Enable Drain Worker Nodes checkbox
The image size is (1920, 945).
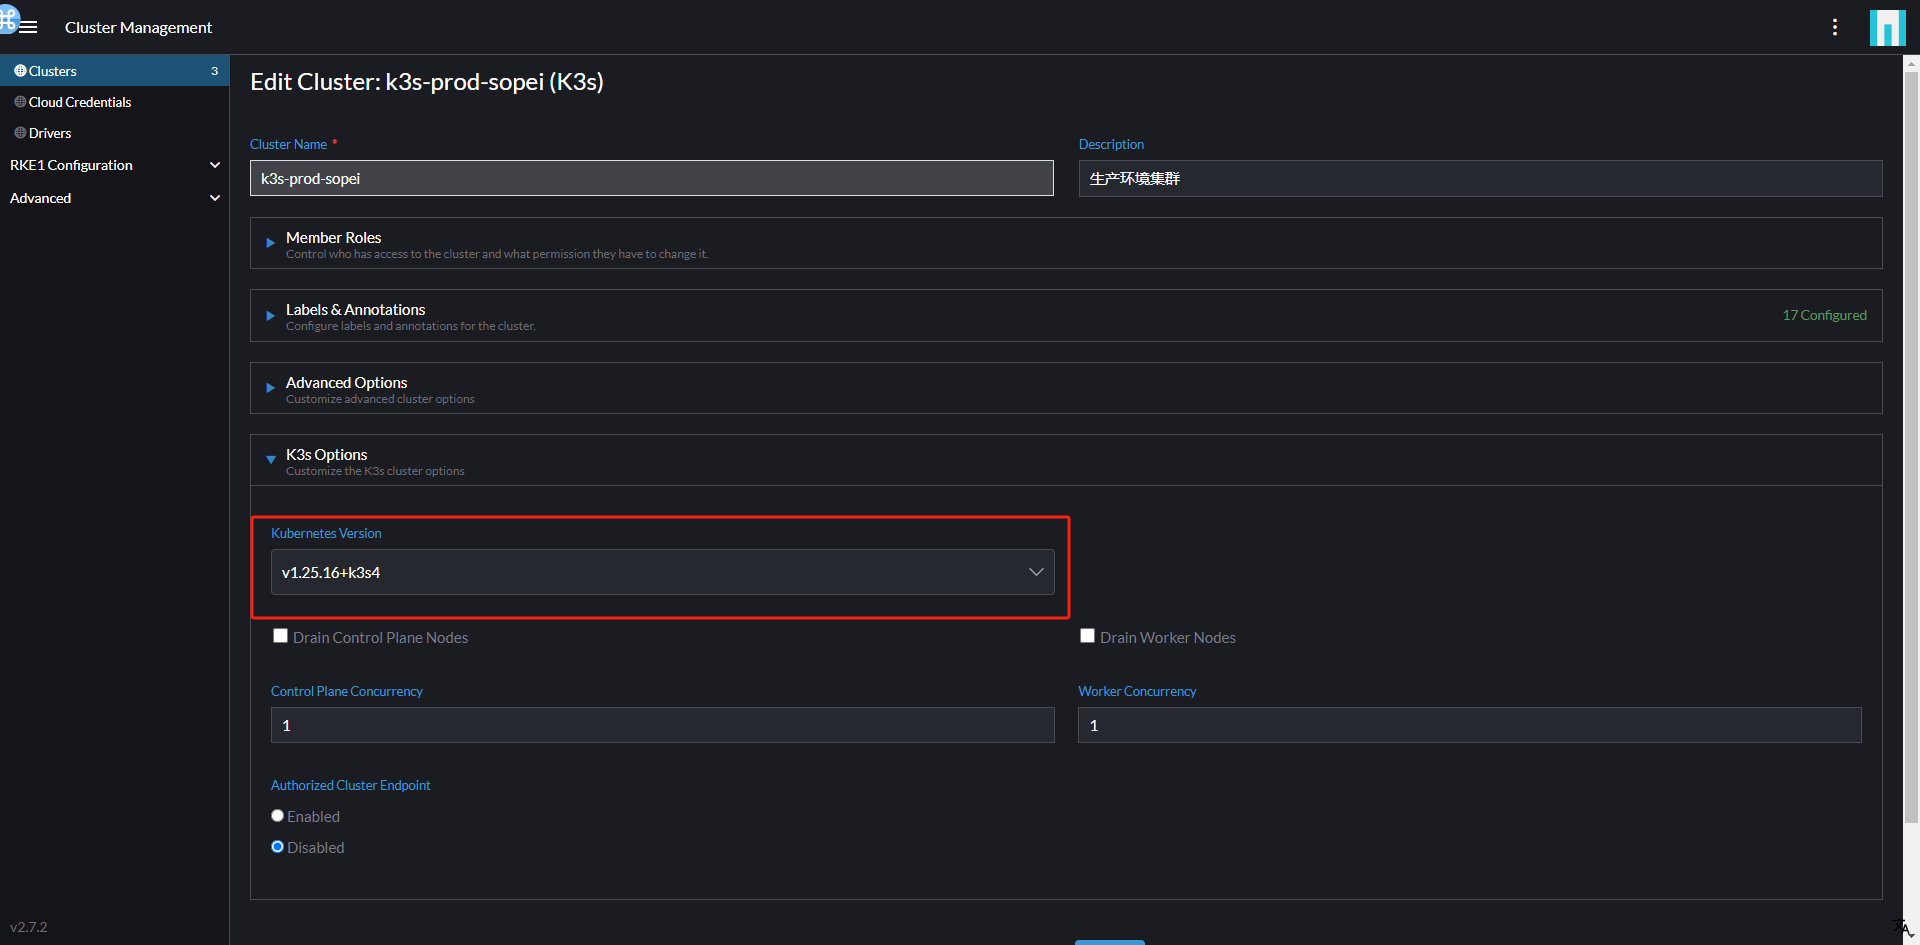coord(1087,636)
